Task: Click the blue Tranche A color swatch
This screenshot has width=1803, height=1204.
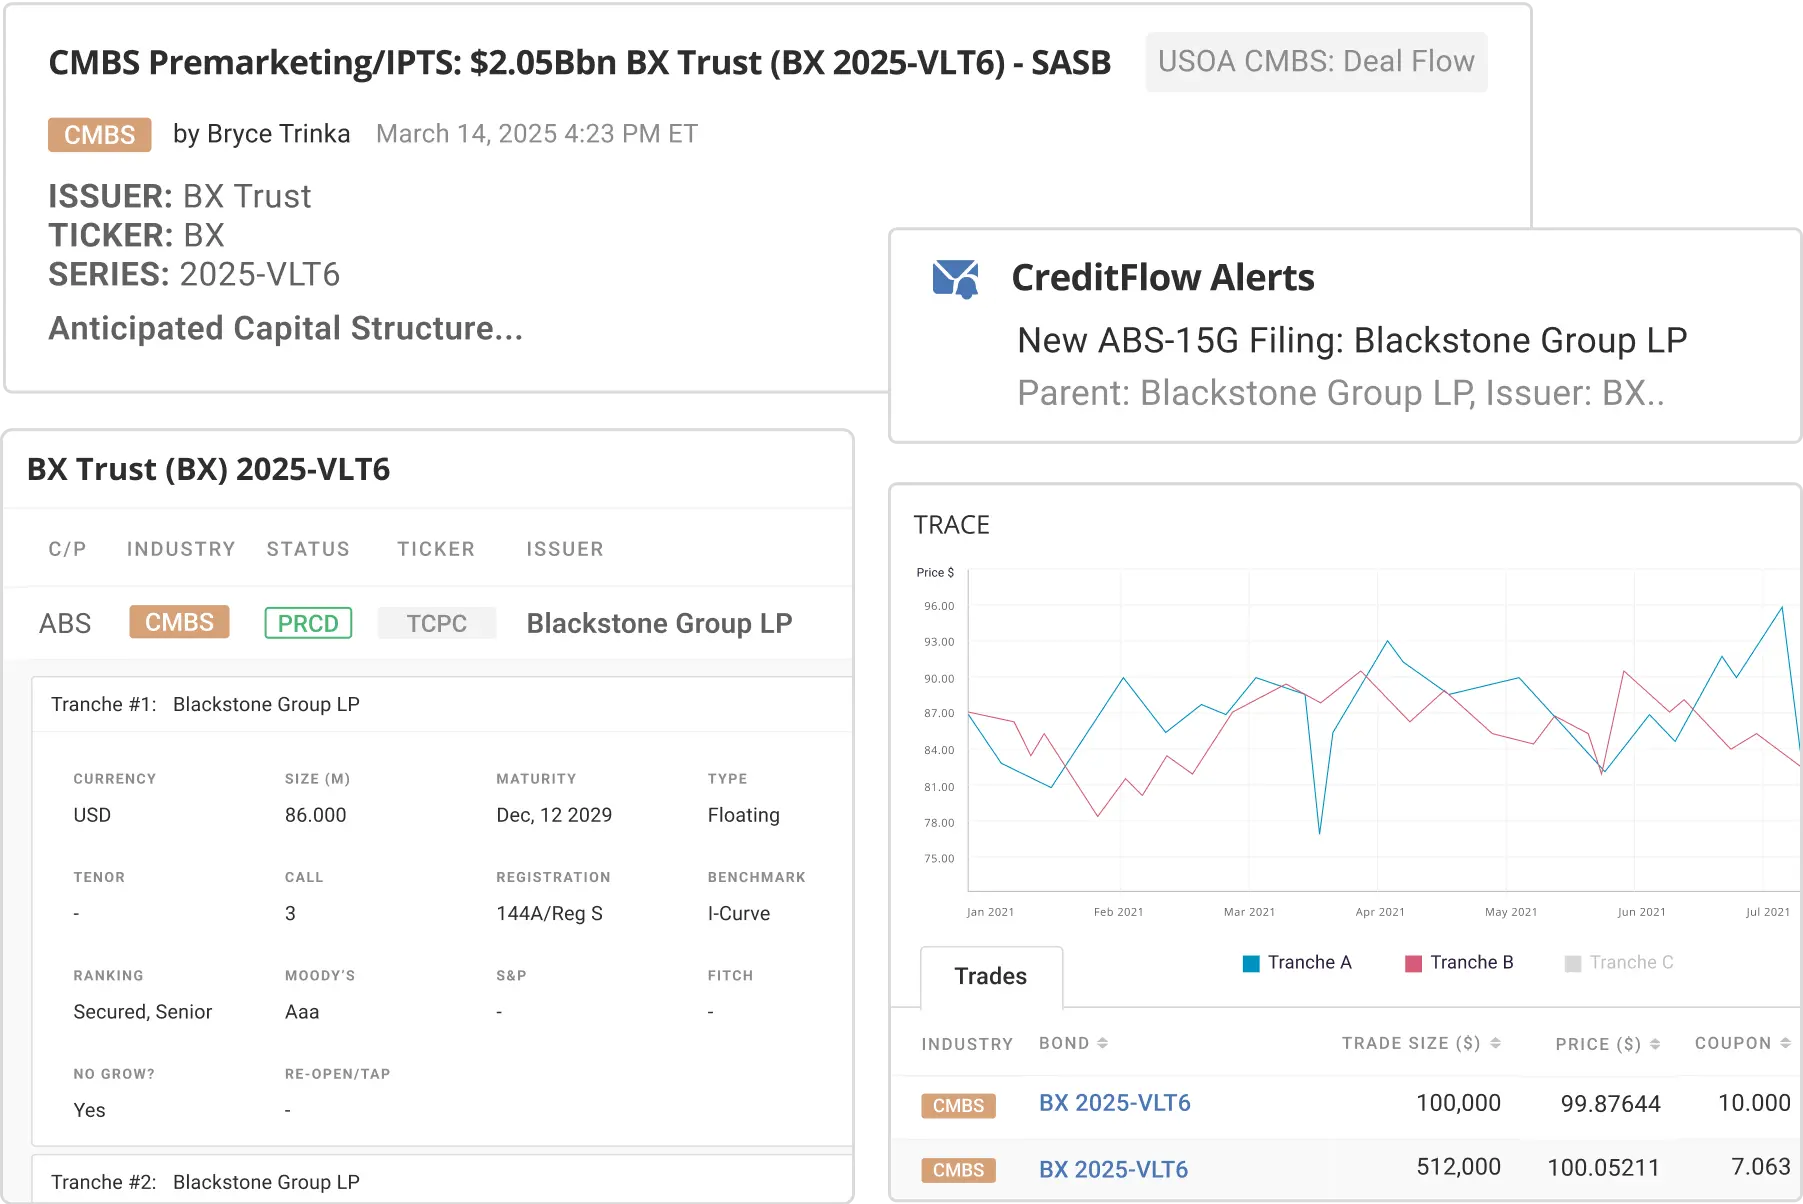Action: click(x=1251, y=963)
